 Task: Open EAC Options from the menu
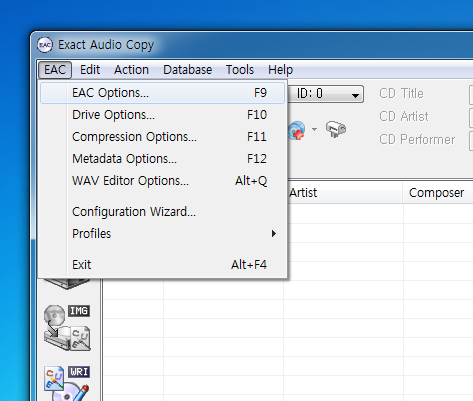162,93
